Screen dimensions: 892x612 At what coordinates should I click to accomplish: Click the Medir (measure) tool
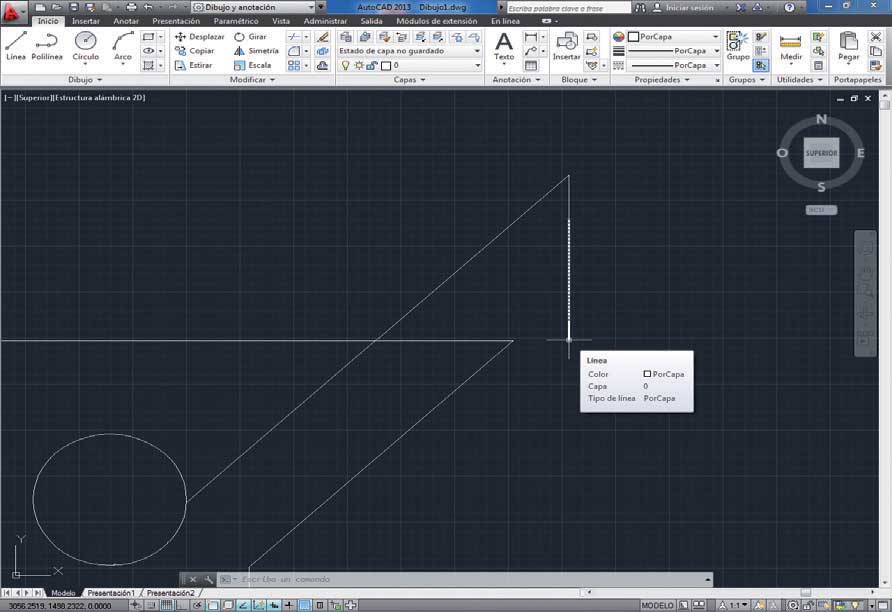[x=791, y=47]
